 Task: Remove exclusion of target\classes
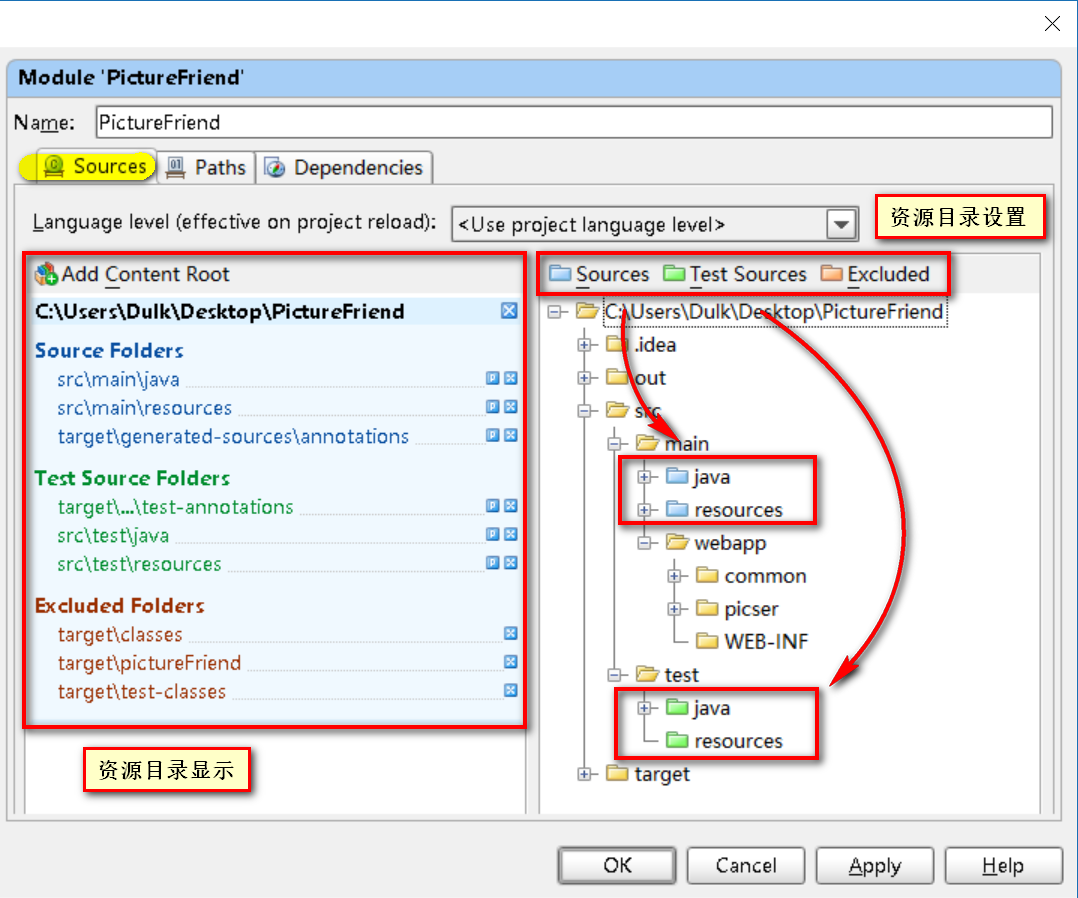click(x=510, y=633)
